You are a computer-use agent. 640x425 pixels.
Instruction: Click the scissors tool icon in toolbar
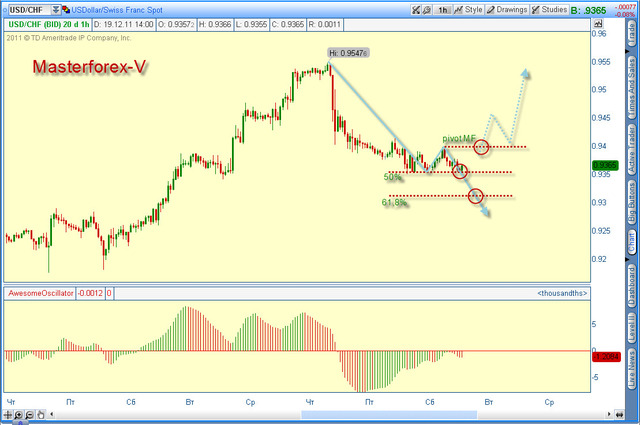coord(416,10)
